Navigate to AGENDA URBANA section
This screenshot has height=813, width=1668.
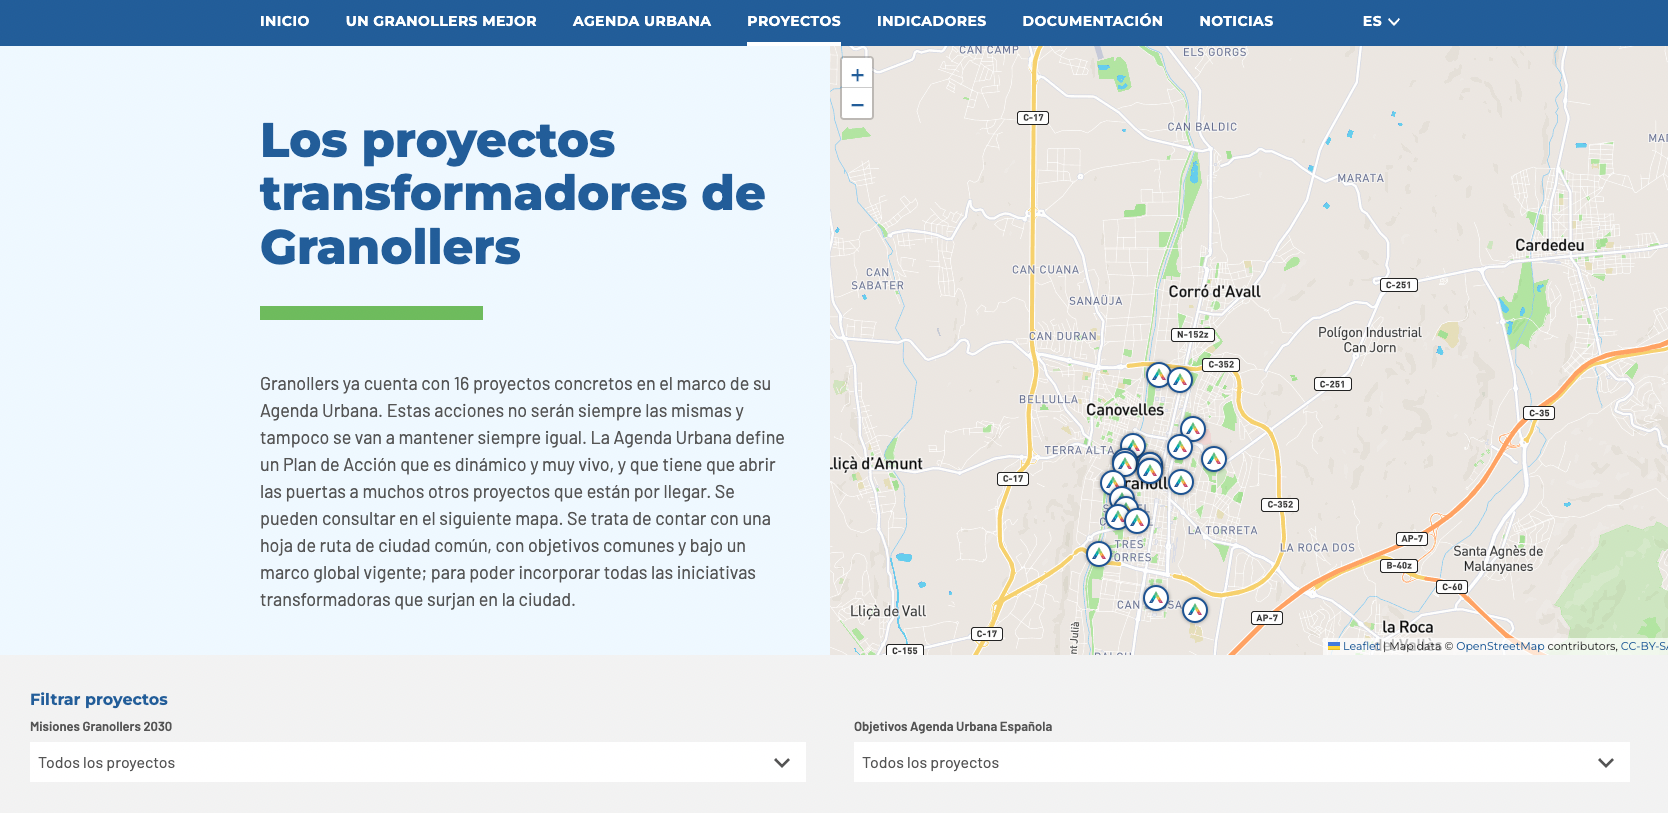pyautogui.click(x=641, y=21)
